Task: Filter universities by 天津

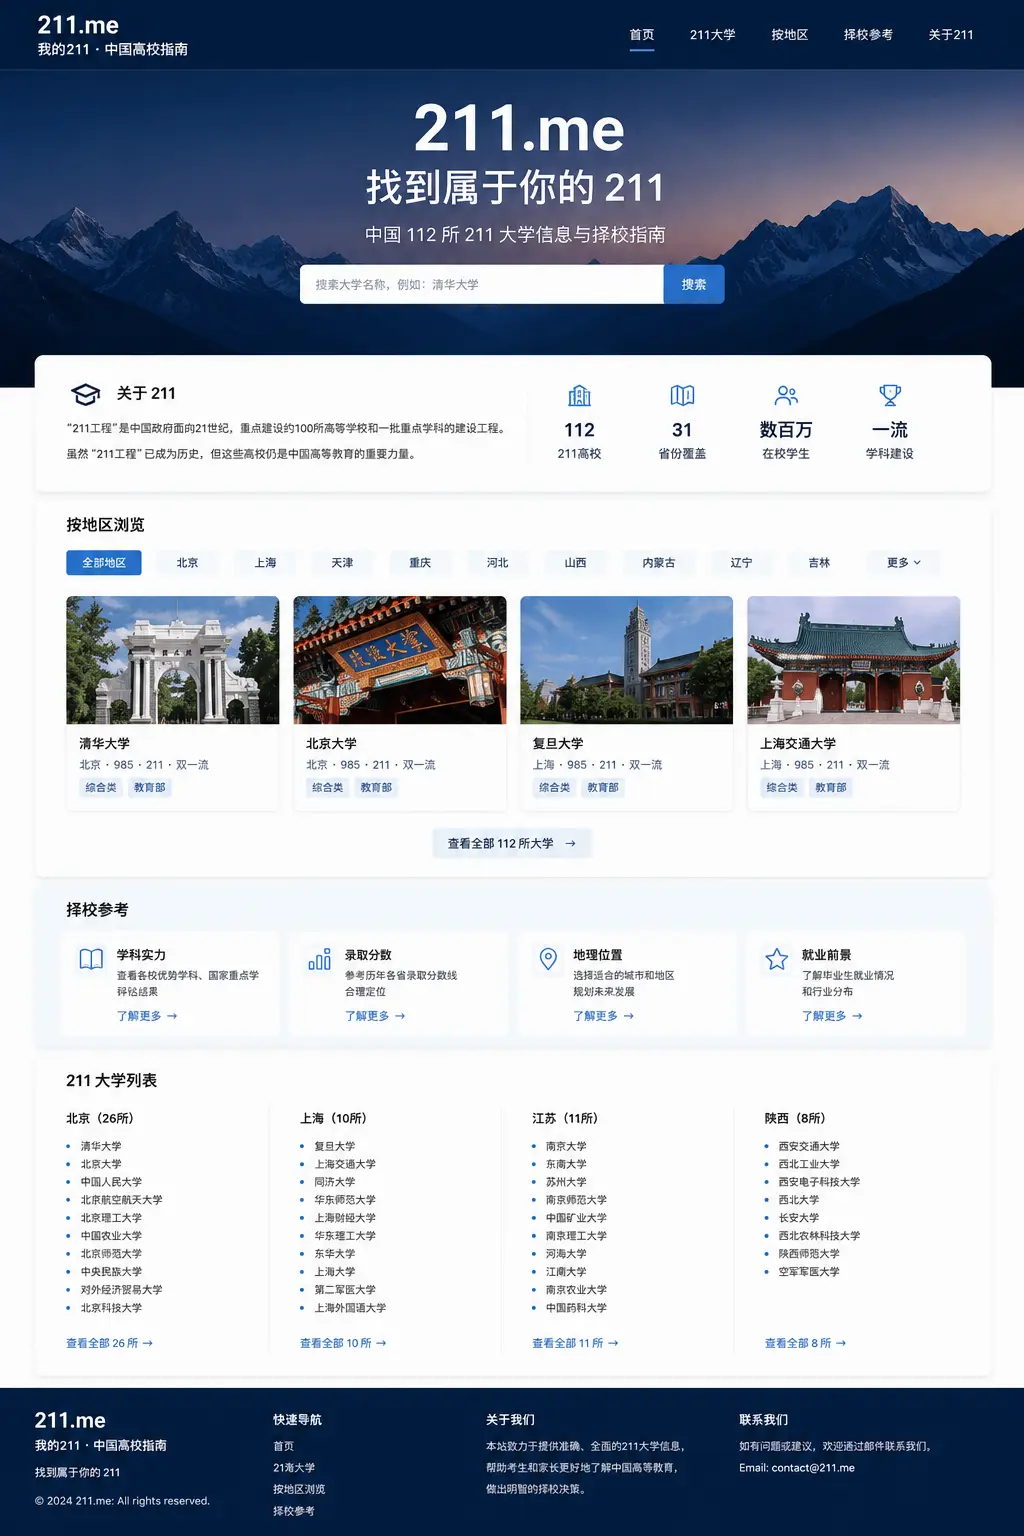Action: [x=342, y=563]
